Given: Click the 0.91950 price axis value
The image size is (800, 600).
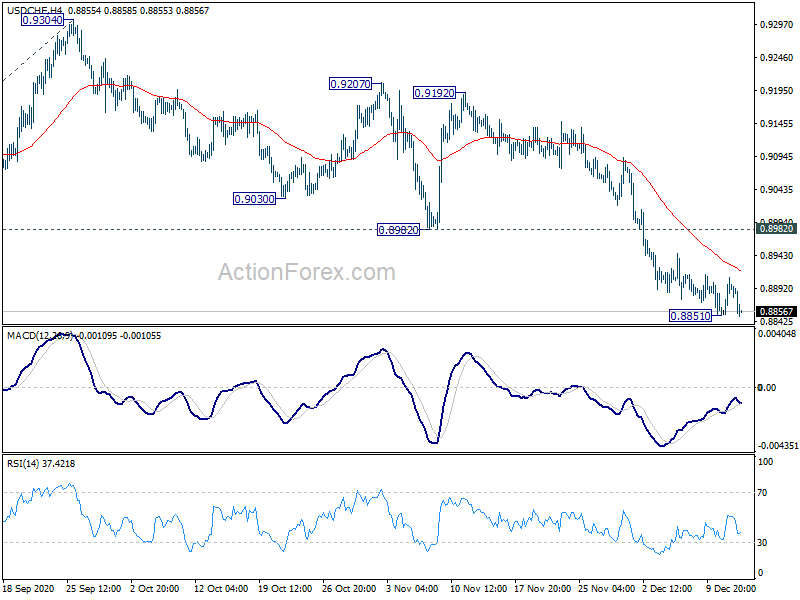Looking at the screenshot, I should [776, 90].
